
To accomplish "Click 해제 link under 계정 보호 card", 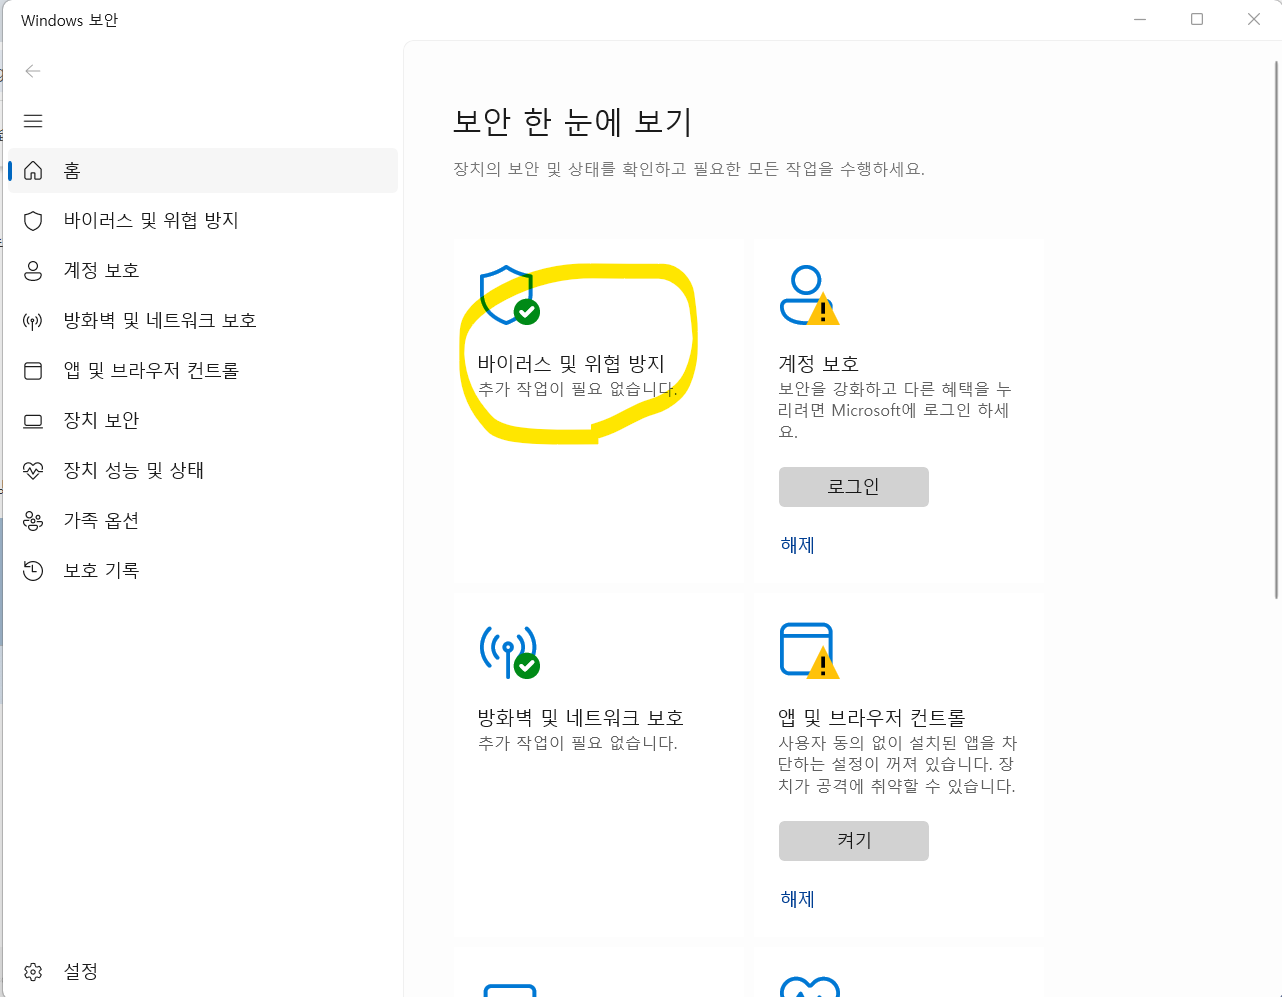I will [798, 545].
